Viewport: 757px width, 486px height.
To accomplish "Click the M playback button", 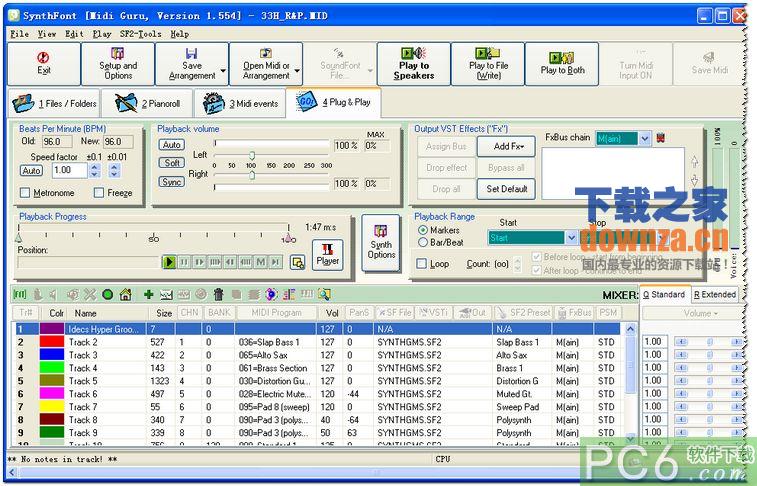I will [261, 262].
